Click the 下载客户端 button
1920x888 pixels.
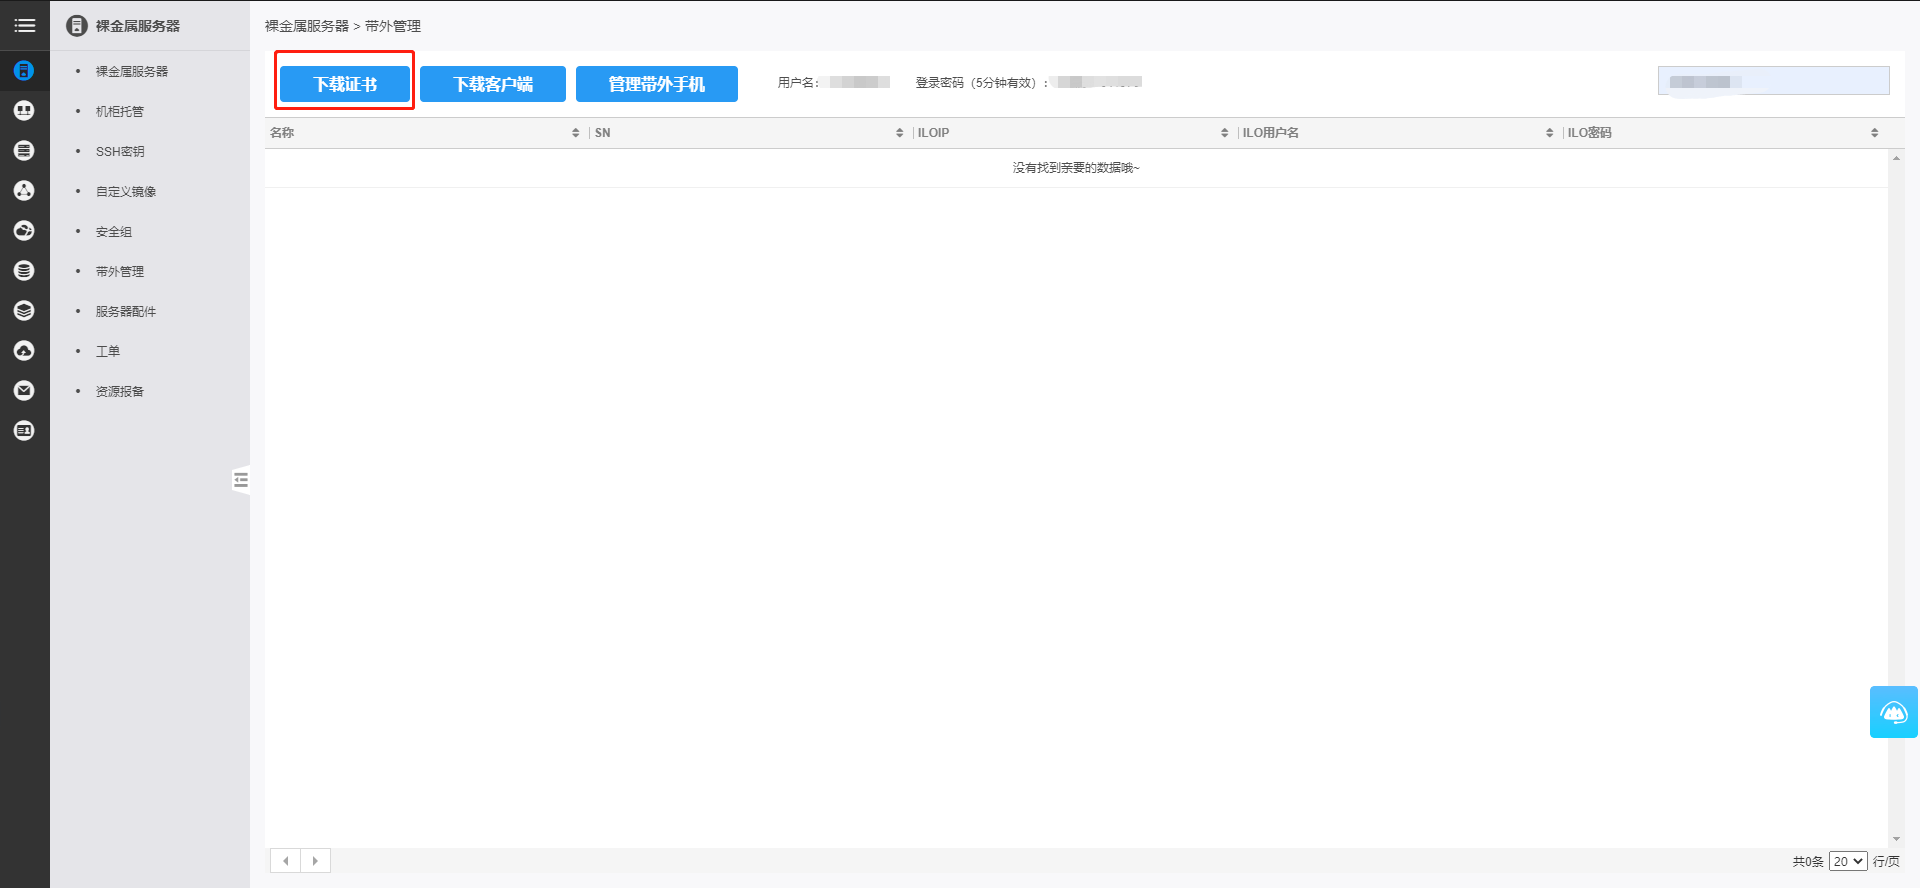[x=493, y=84]
